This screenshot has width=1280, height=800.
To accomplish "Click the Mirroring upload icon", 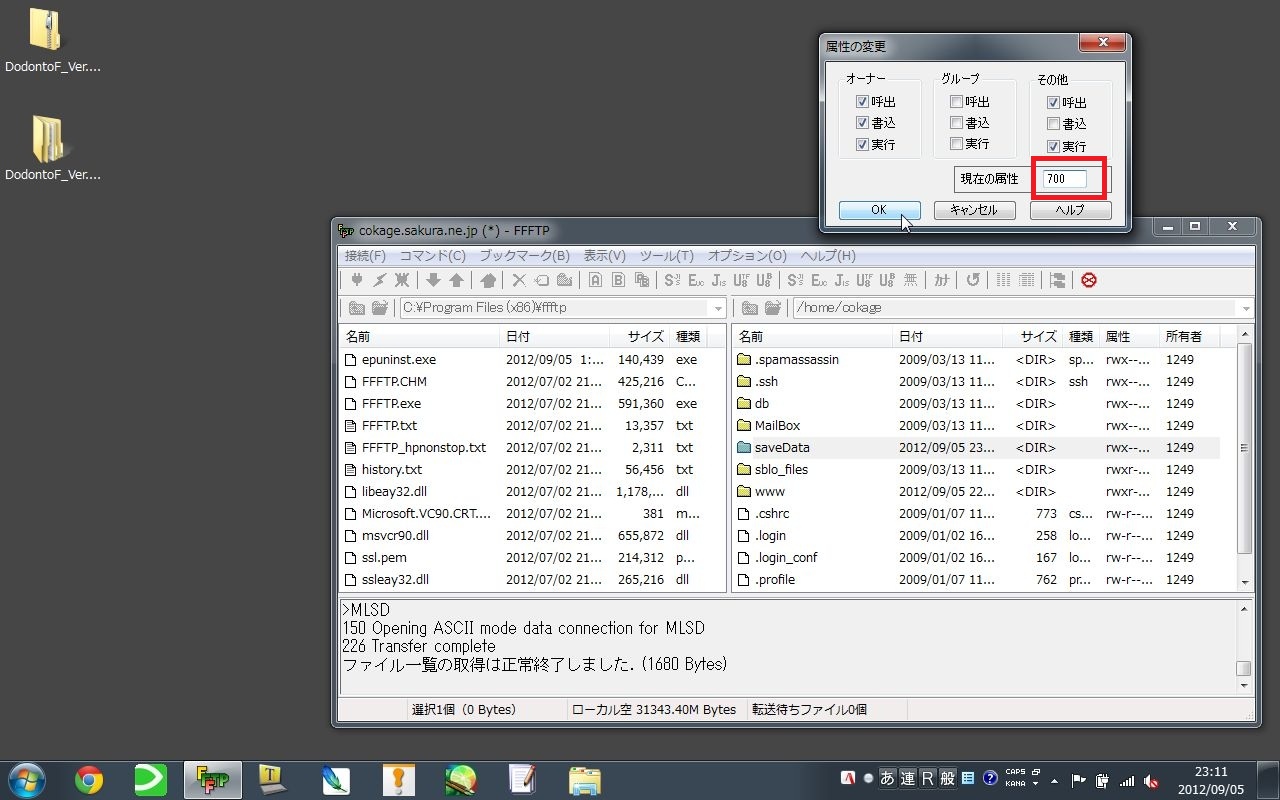I will 488,280.
